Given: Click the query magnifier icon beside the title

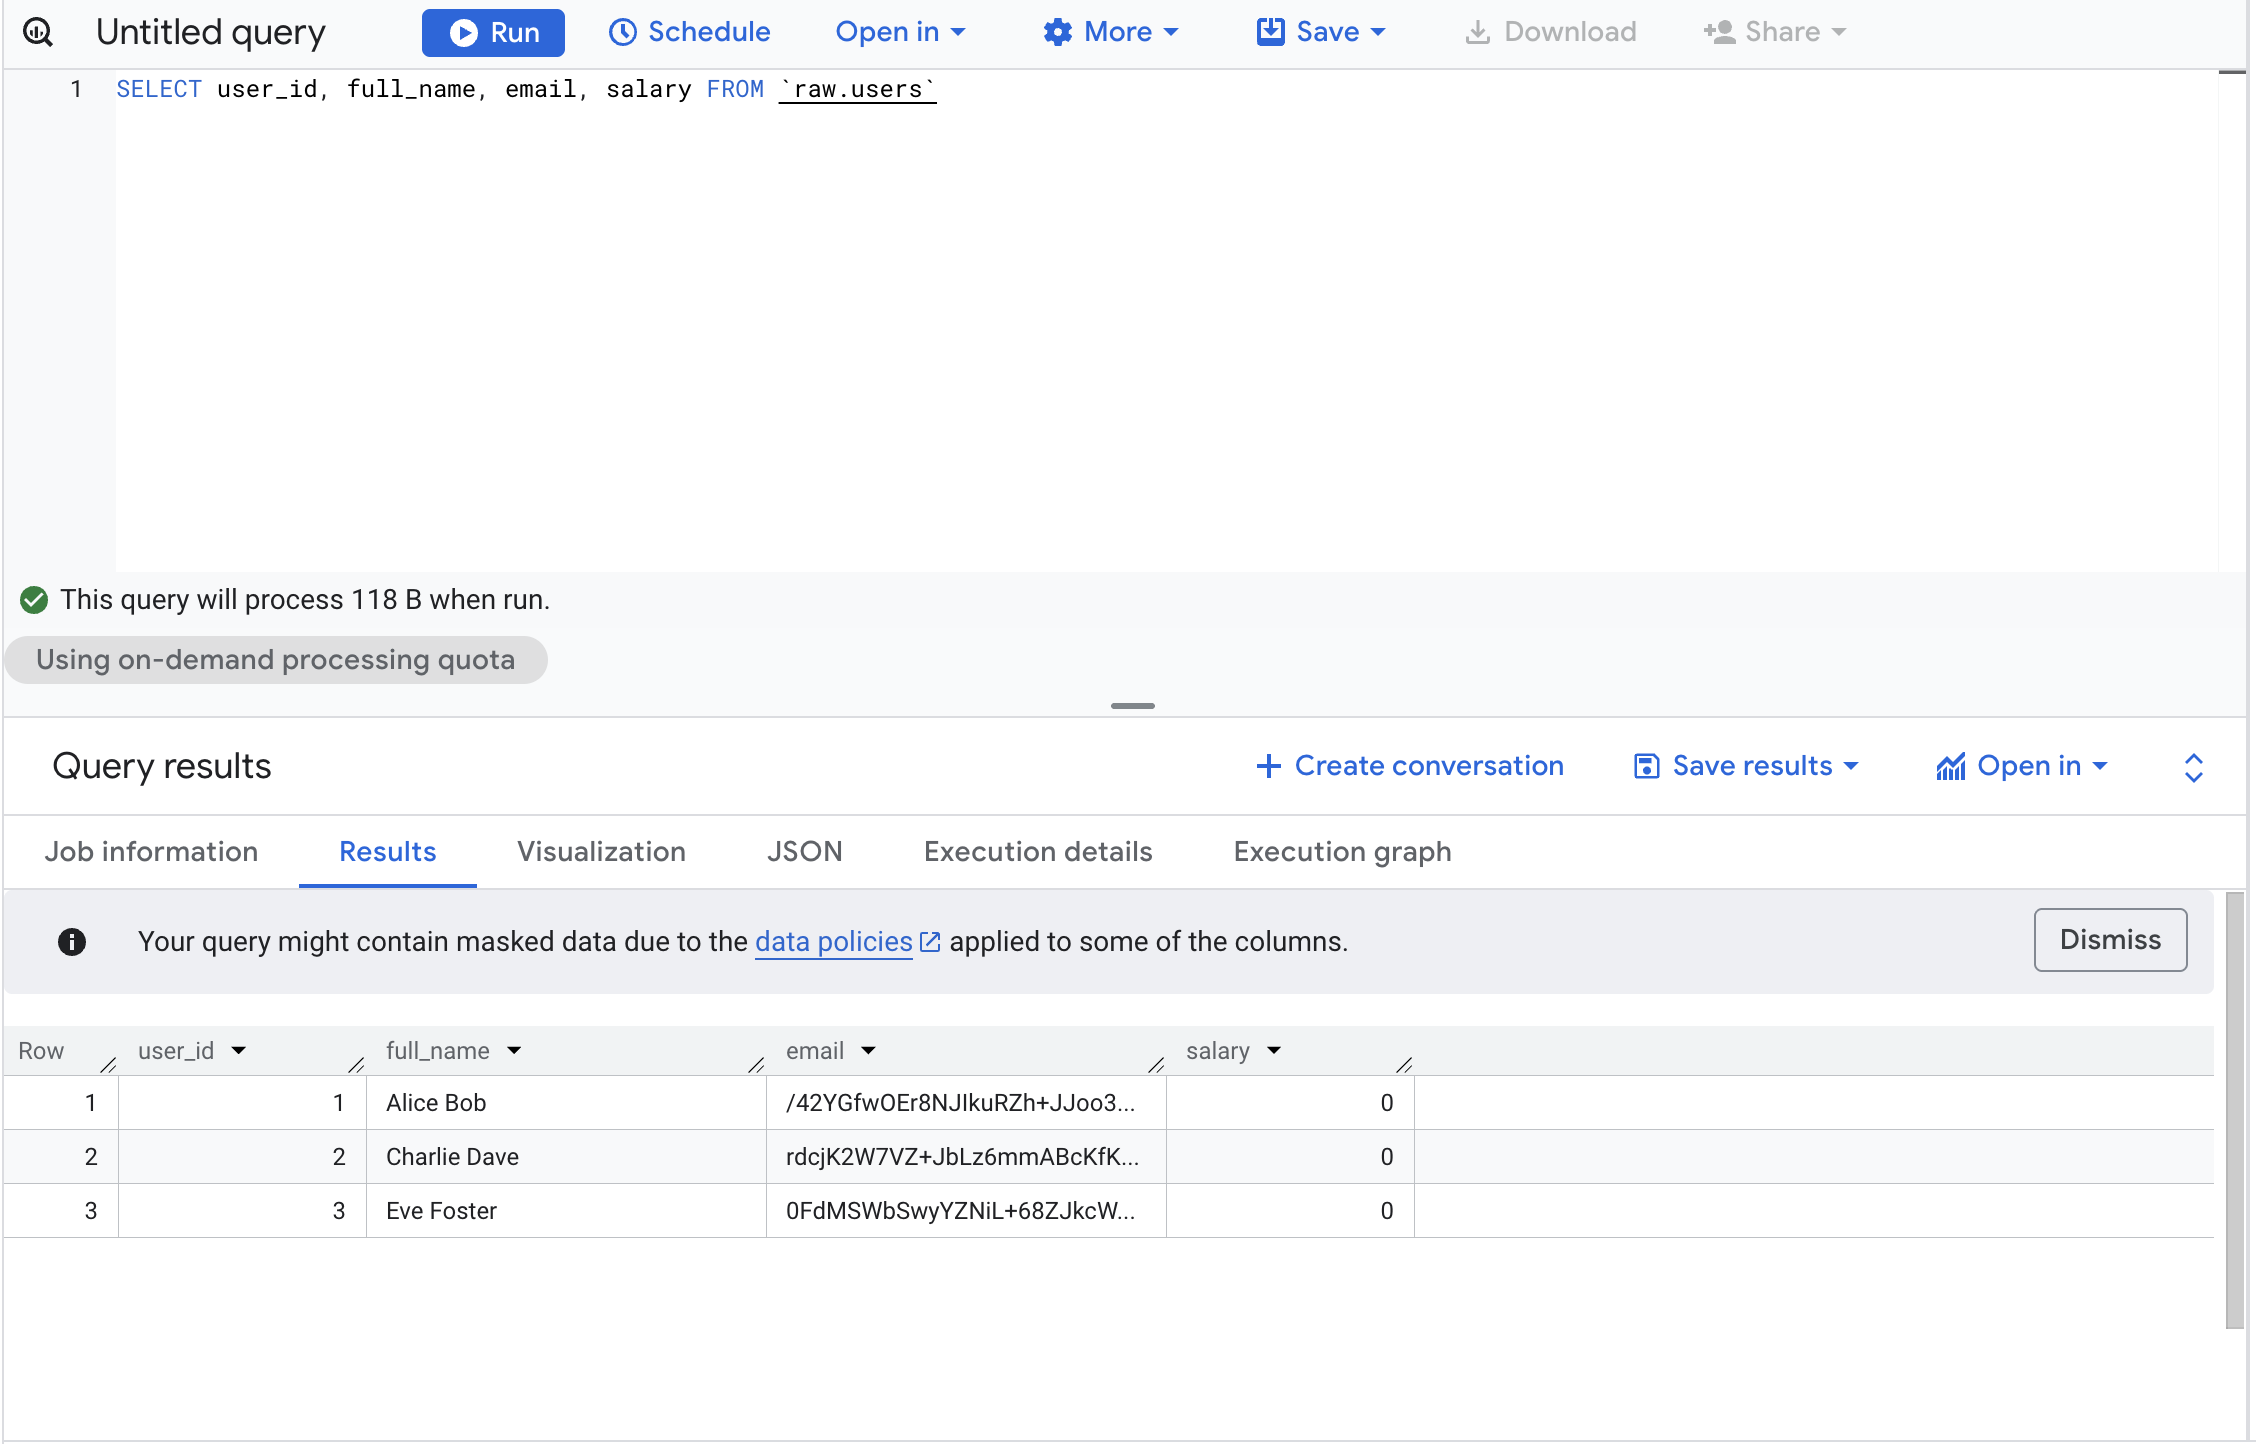Looking at the screenshot, I should pos(38,32).
